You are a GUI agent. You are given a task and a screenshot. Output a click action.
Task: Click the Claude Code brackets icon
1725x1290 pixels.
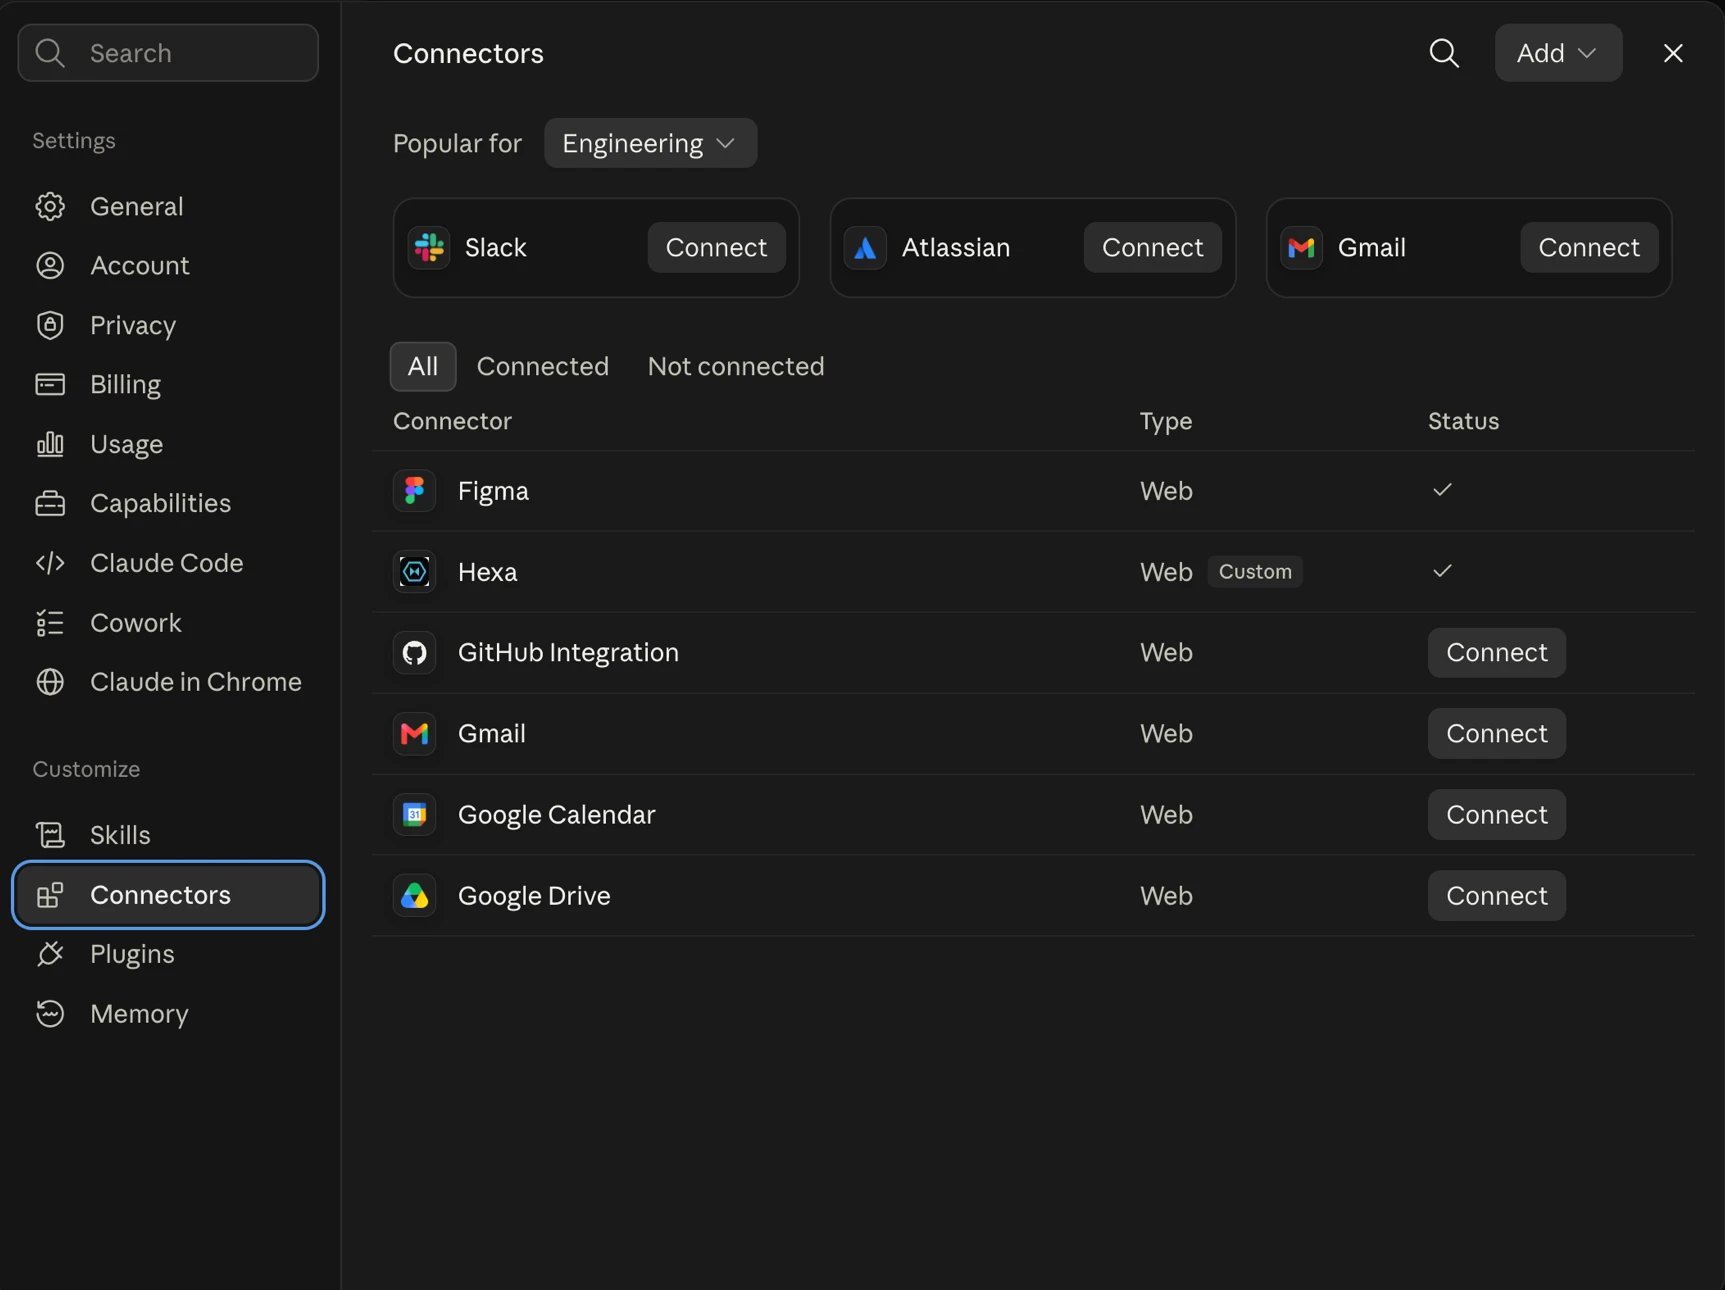[x=50, y=563]
